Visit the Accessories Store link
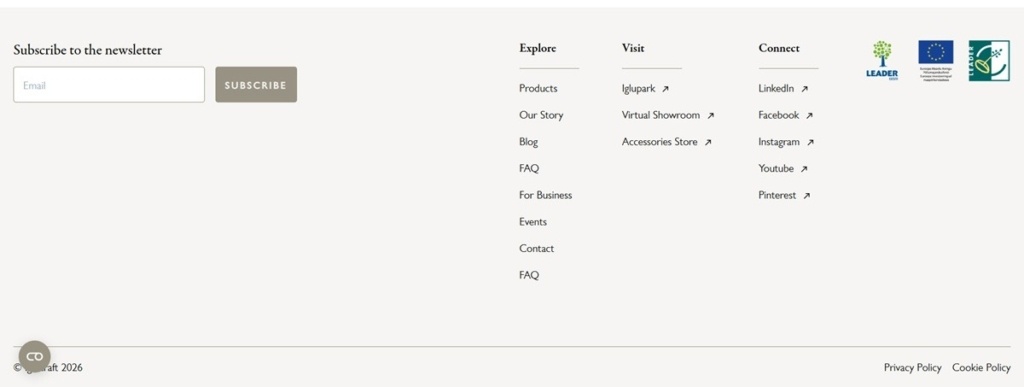The height and width of the screenshot is (387, 1024). pyautogui.click(x=660, y=142)
